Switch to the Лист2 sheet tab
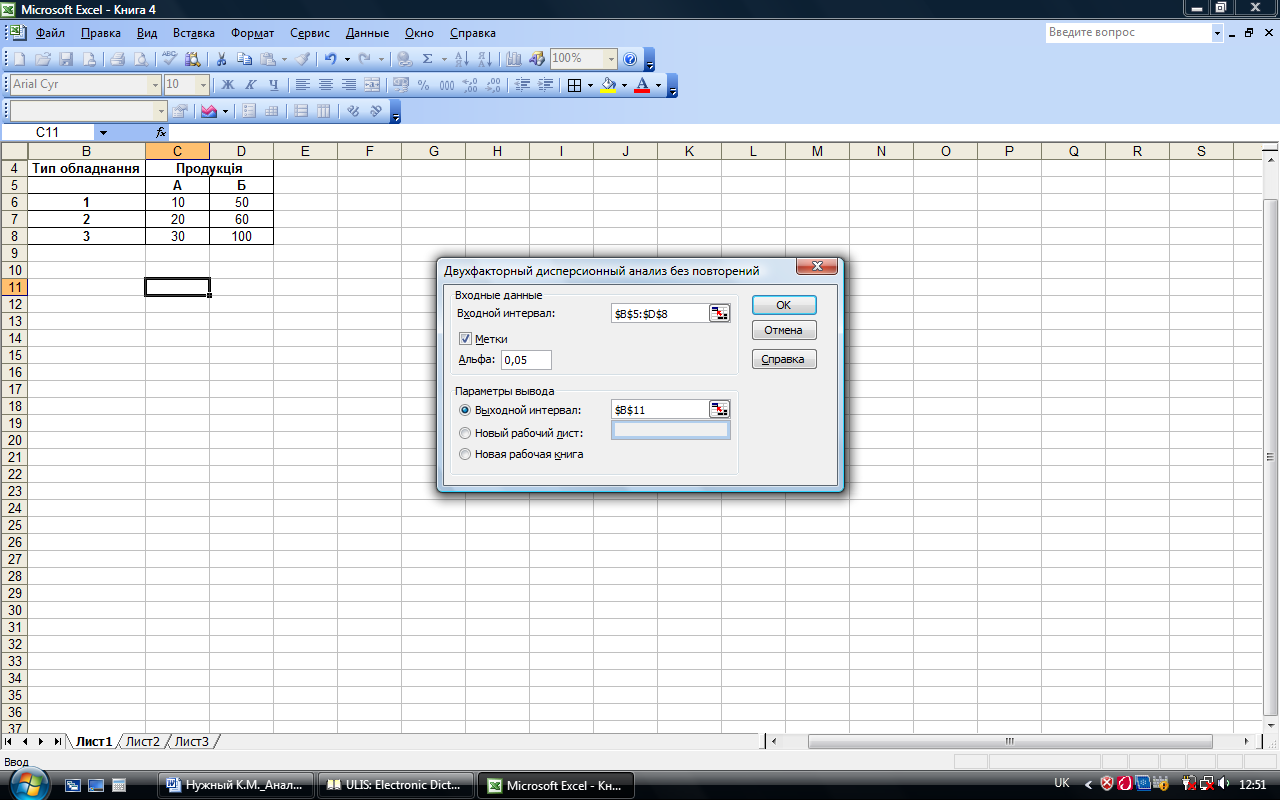This screenshot has height=800, width=1280. [143, 742]
